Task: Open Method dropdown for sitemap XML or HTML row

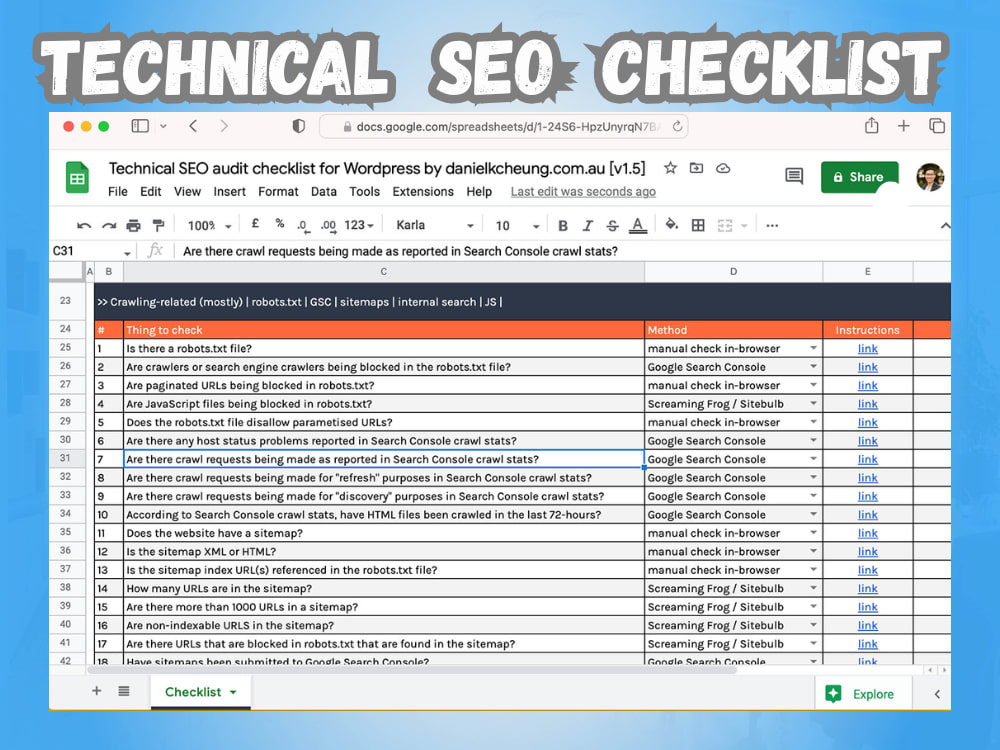Action: (x=813, y=551)
